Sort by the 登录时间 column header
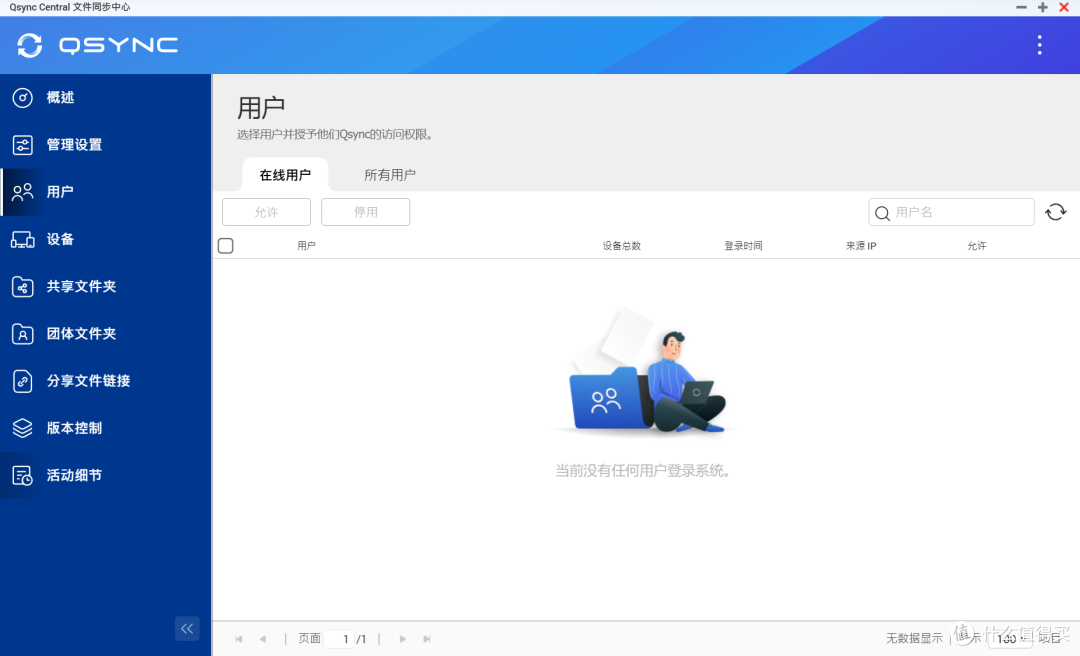Screen dimensions: 1080x656 coord(743,246)
